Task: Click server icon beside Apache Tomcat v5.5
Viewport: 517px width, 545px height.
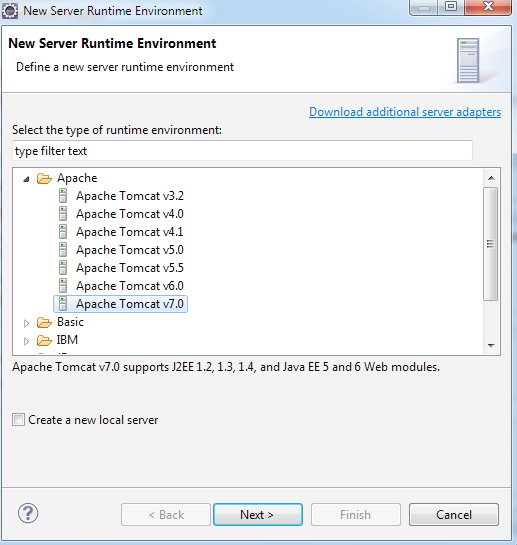Action: coord(63,268)
